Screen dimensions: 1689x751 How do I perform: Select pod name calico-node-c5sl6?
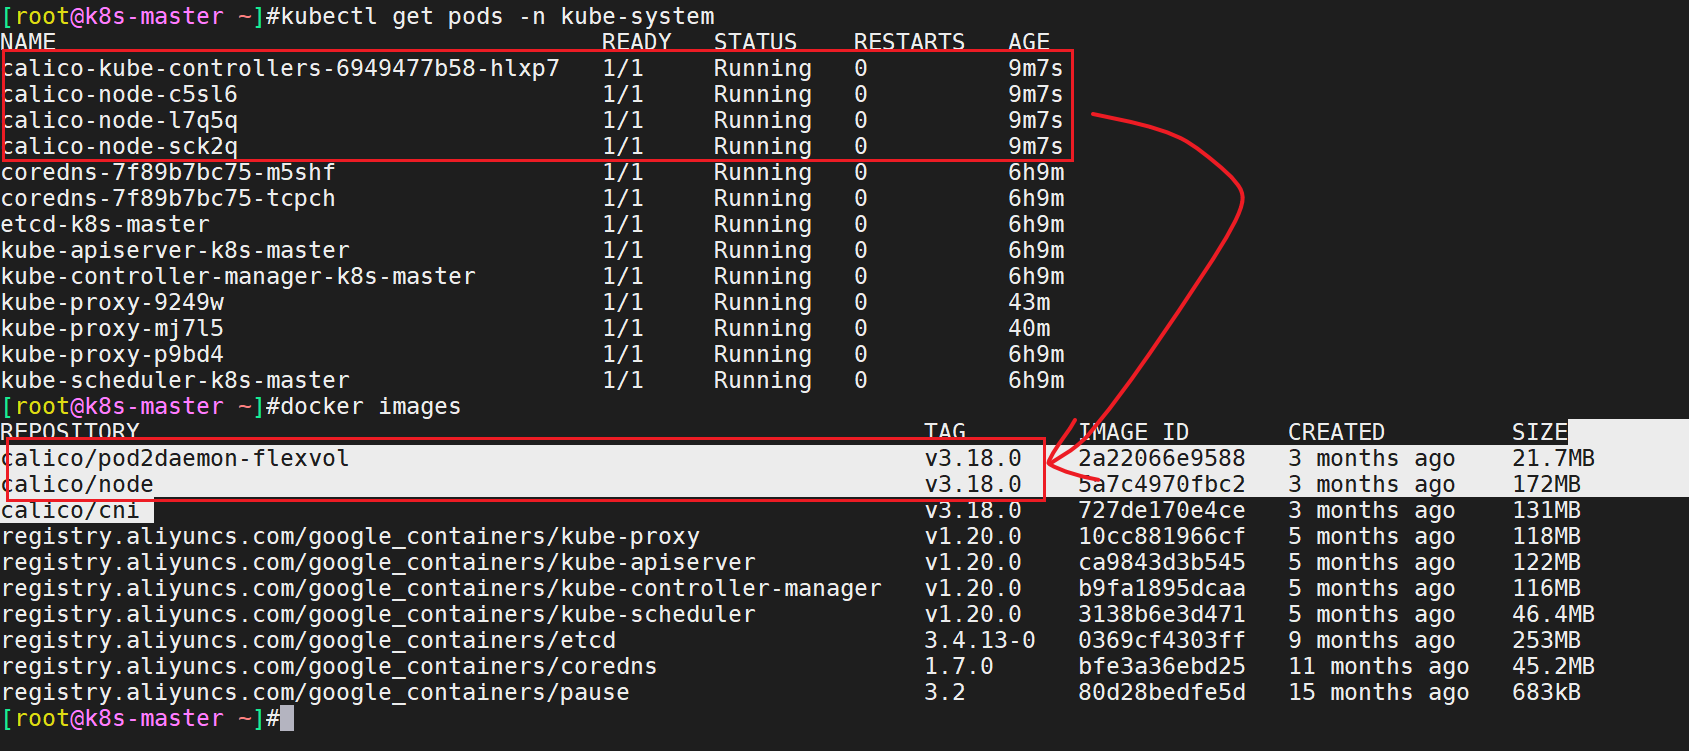pyautogui.click(x=119, y=94)
